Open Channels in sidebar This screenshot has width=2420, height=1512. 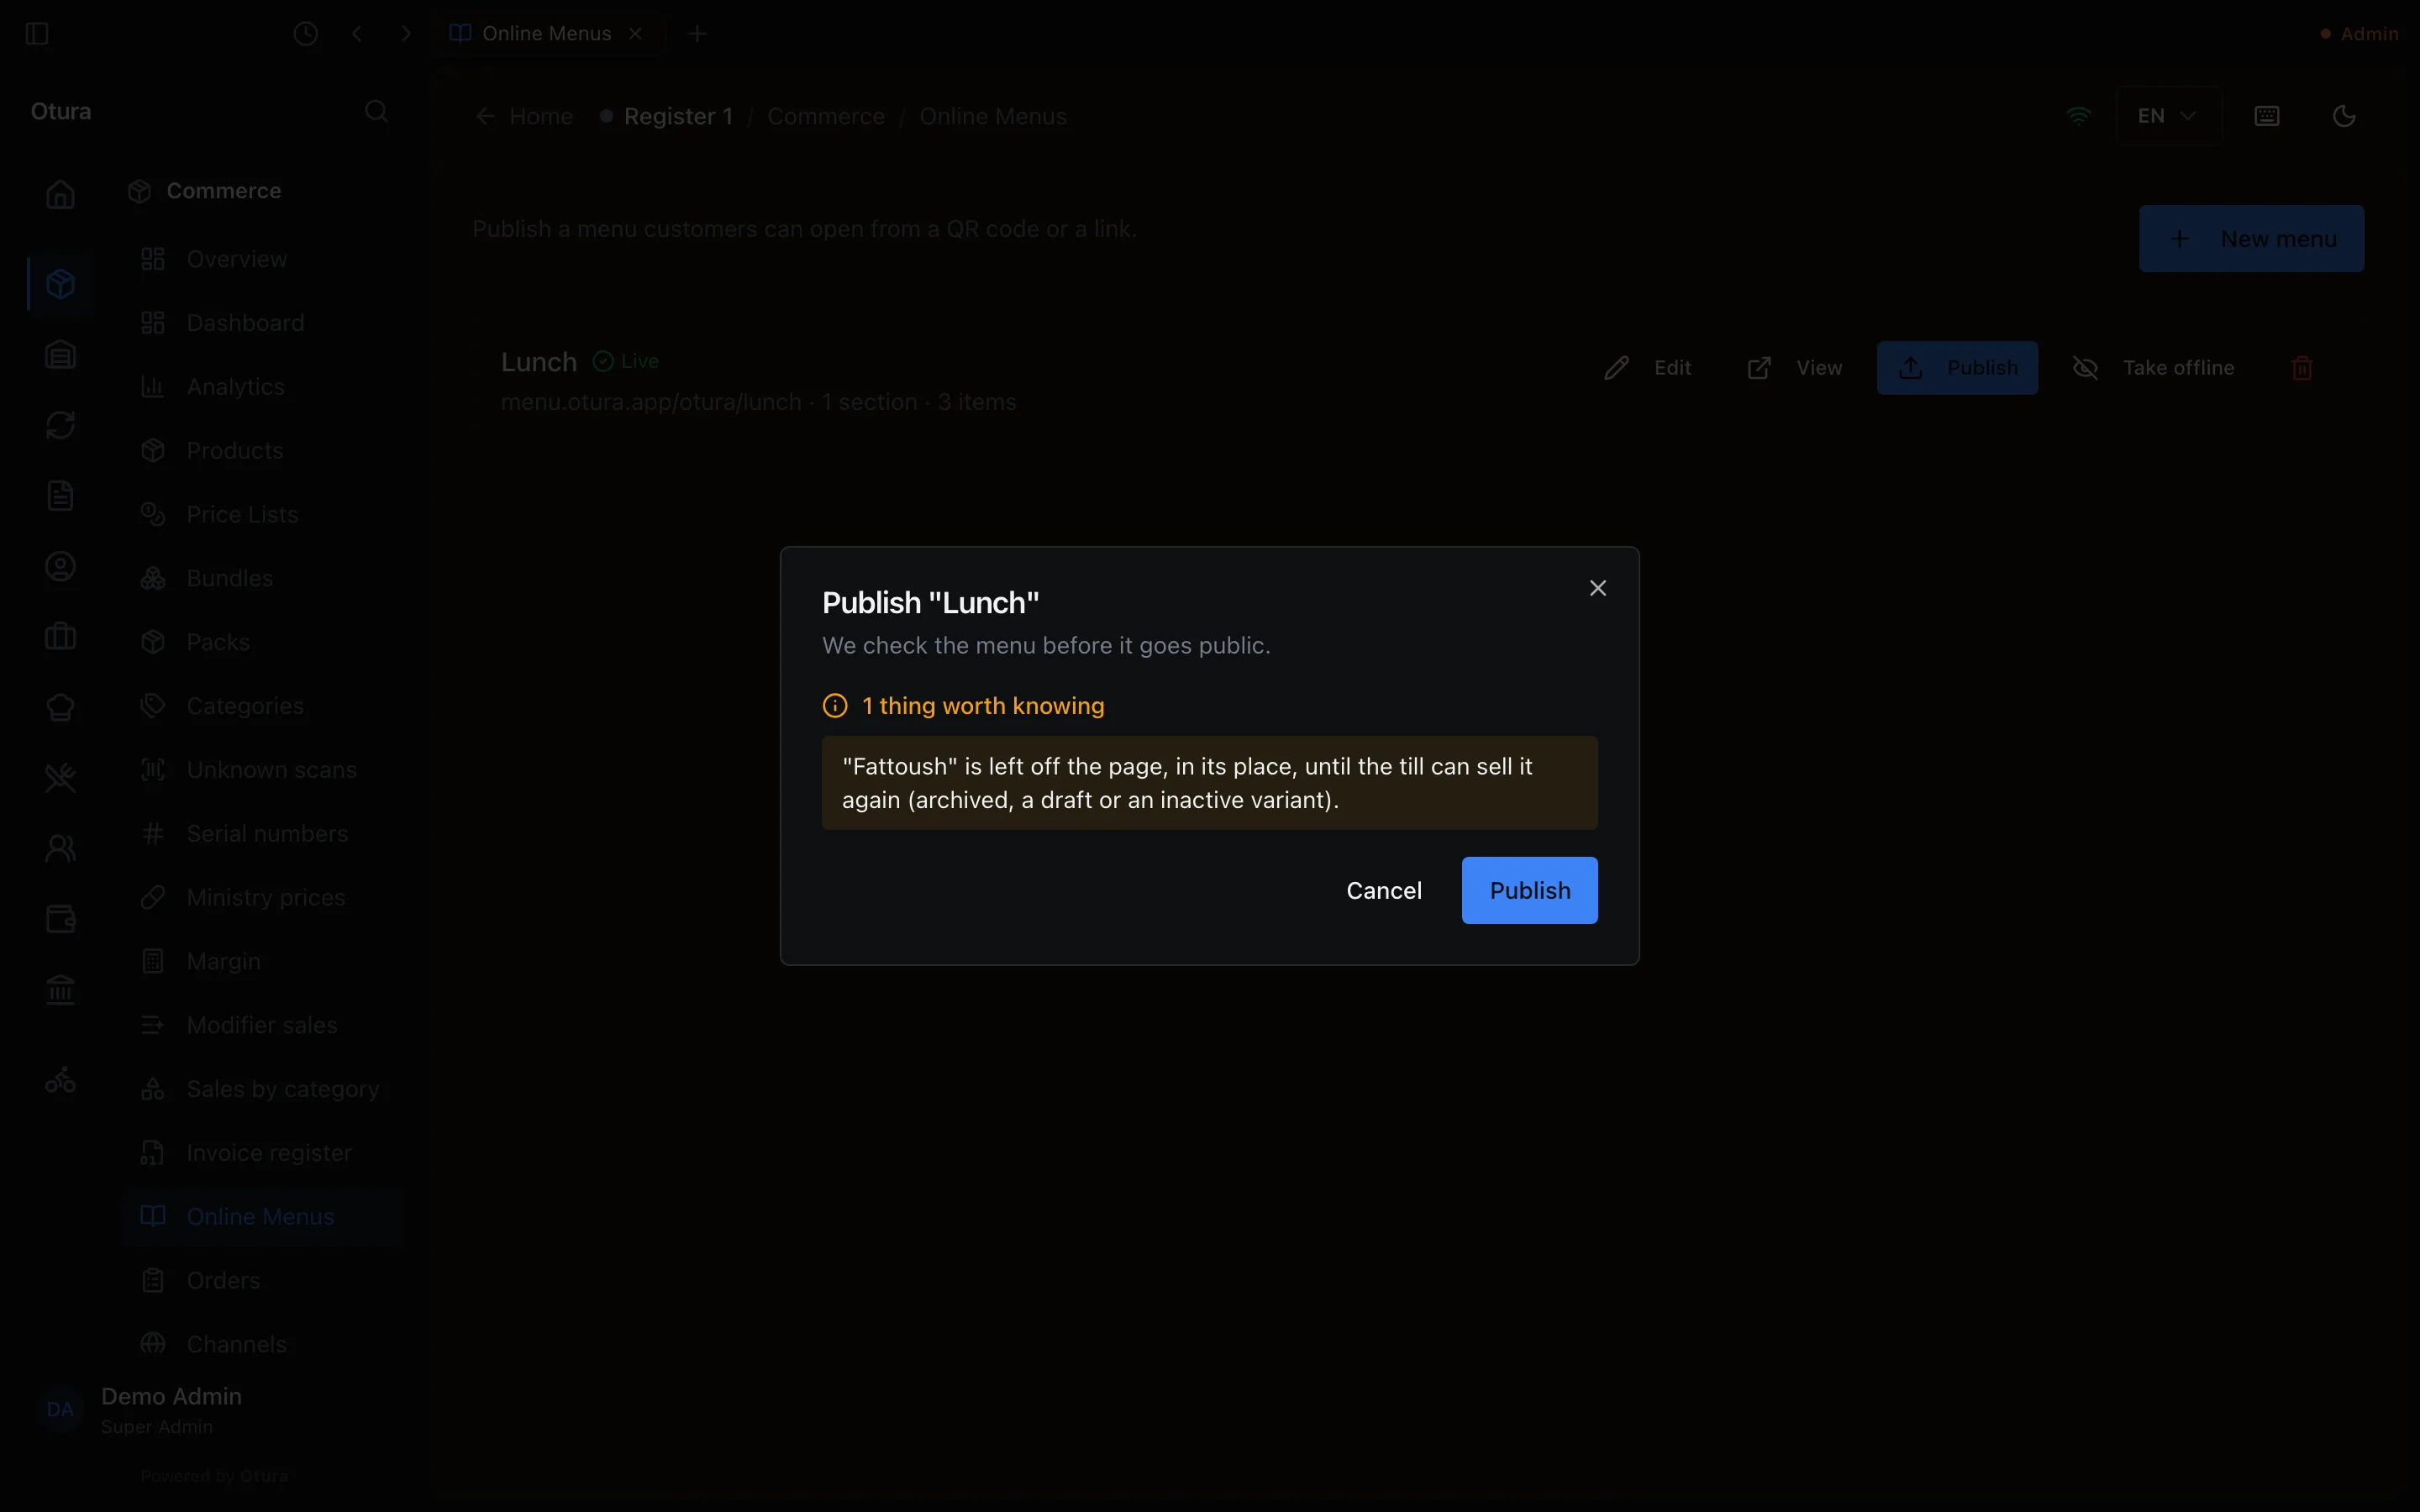click(263, 1344)
